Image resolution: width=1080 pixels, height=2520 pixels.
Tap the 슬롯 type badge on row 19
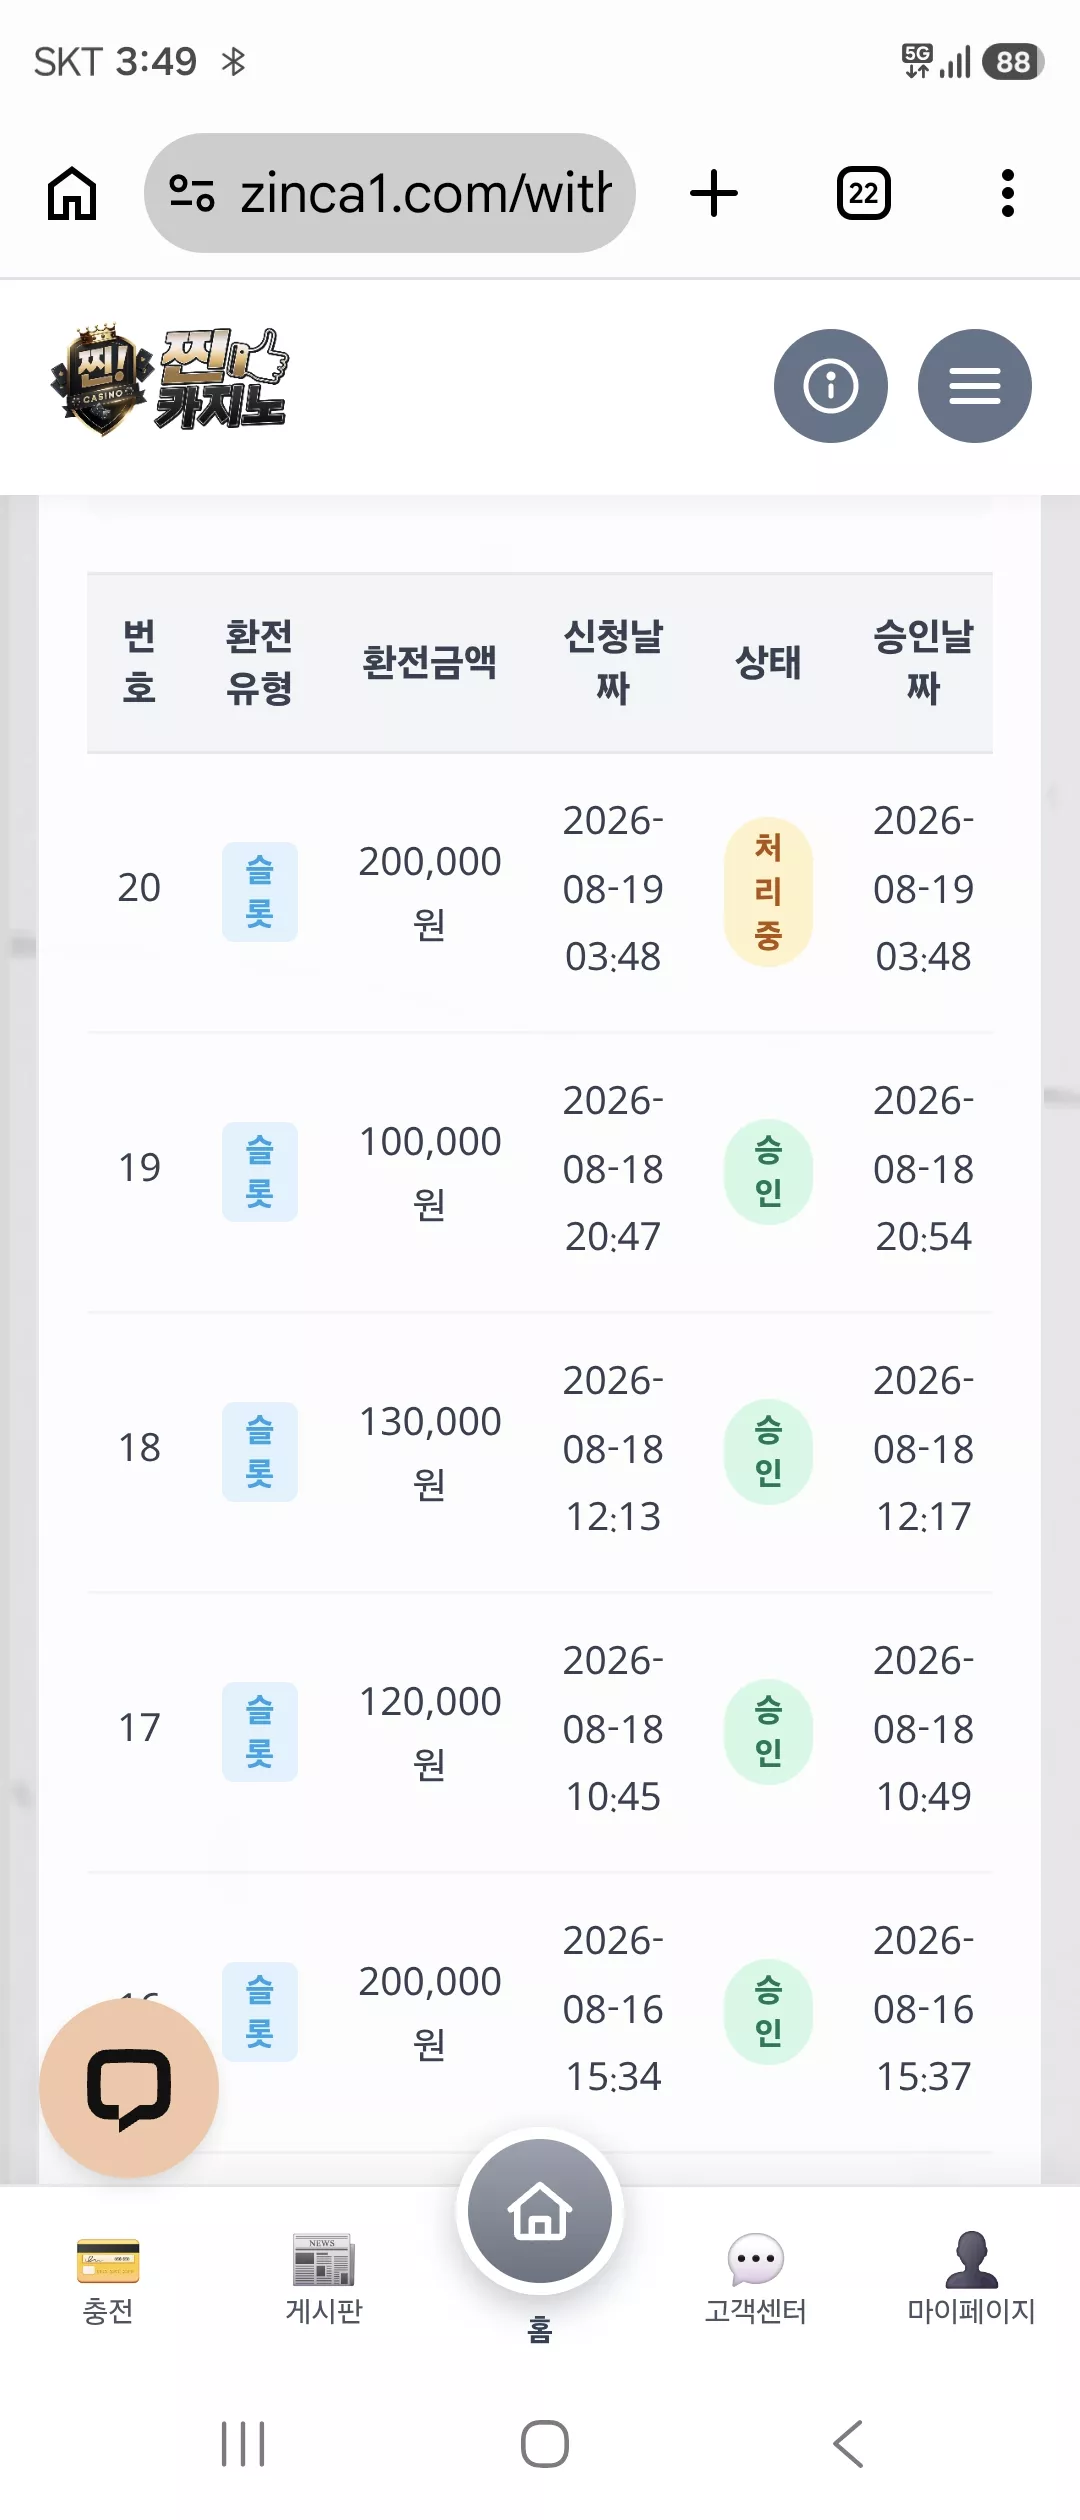click(x=260, y=1172)
